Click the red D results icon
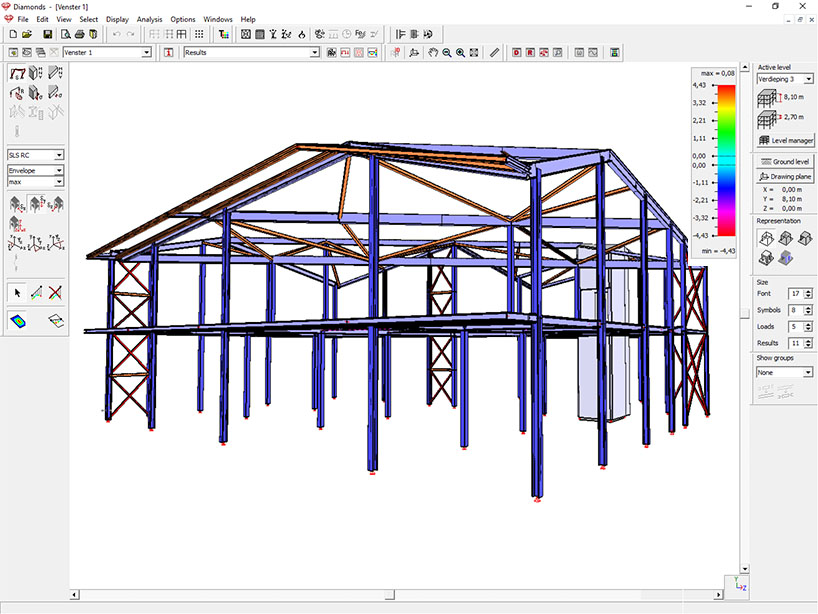This screenshot has width=818, height=614. point(516,53)
